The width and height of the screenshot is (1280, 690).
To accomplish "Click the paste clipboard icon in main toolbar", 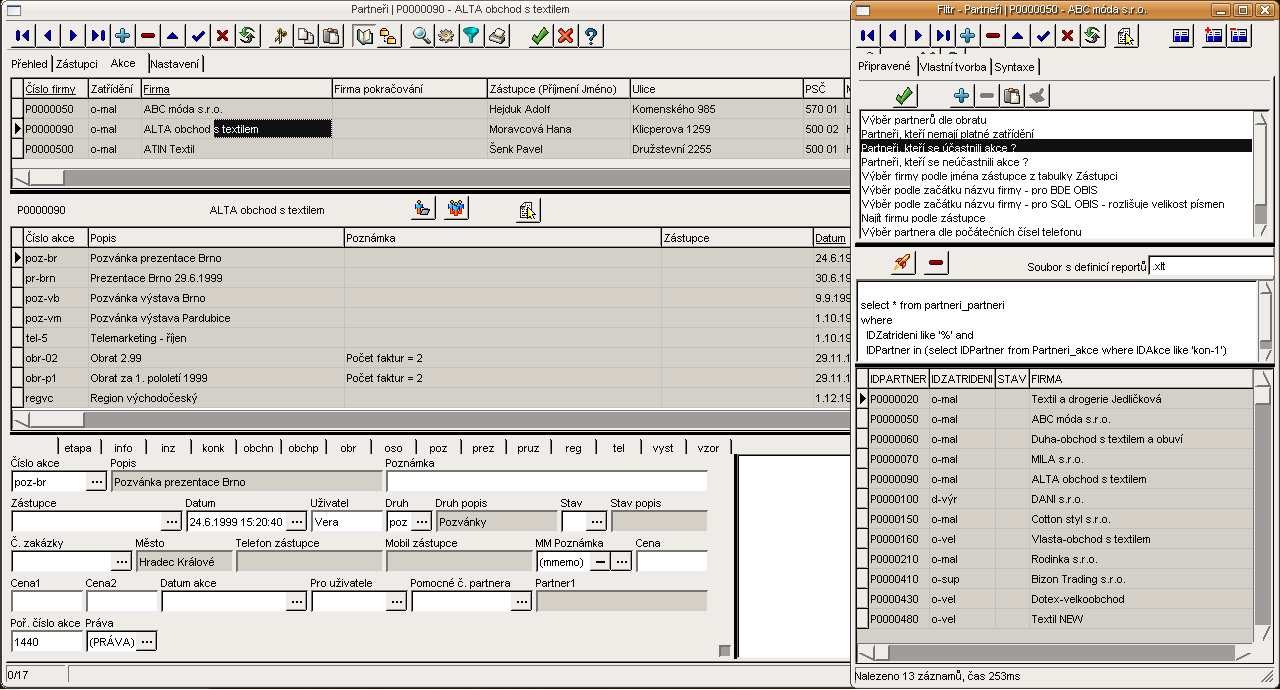I will tap(331, 36).
